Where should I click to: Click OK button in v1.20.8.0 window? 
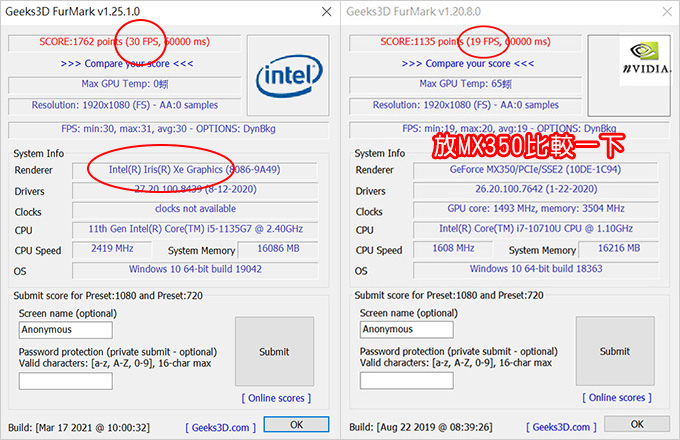[637, 424]
